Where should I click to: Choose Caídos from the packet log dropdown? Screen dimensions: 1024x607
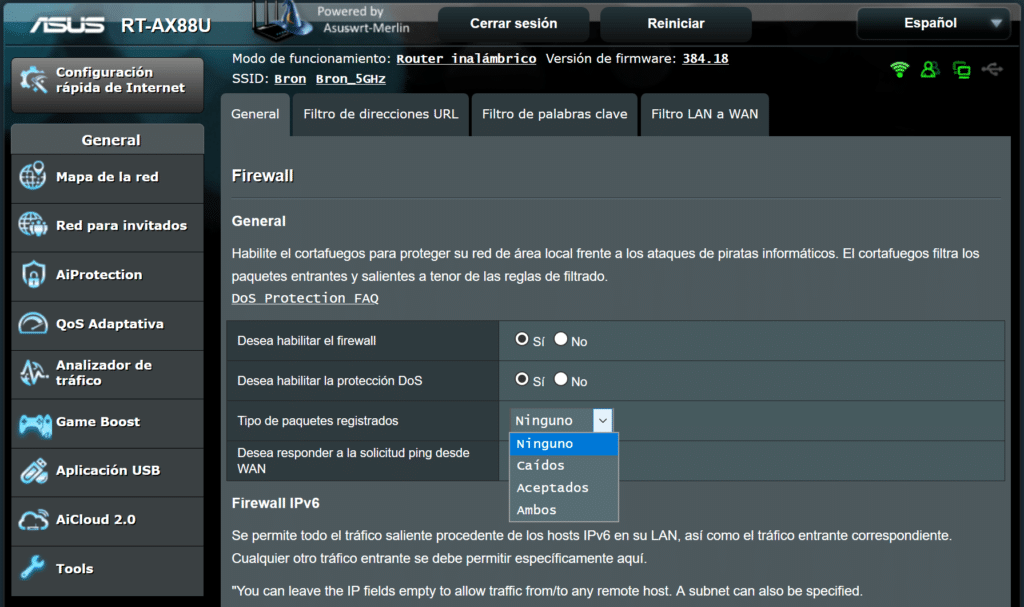pyautogui.click(x=541, y=465)
